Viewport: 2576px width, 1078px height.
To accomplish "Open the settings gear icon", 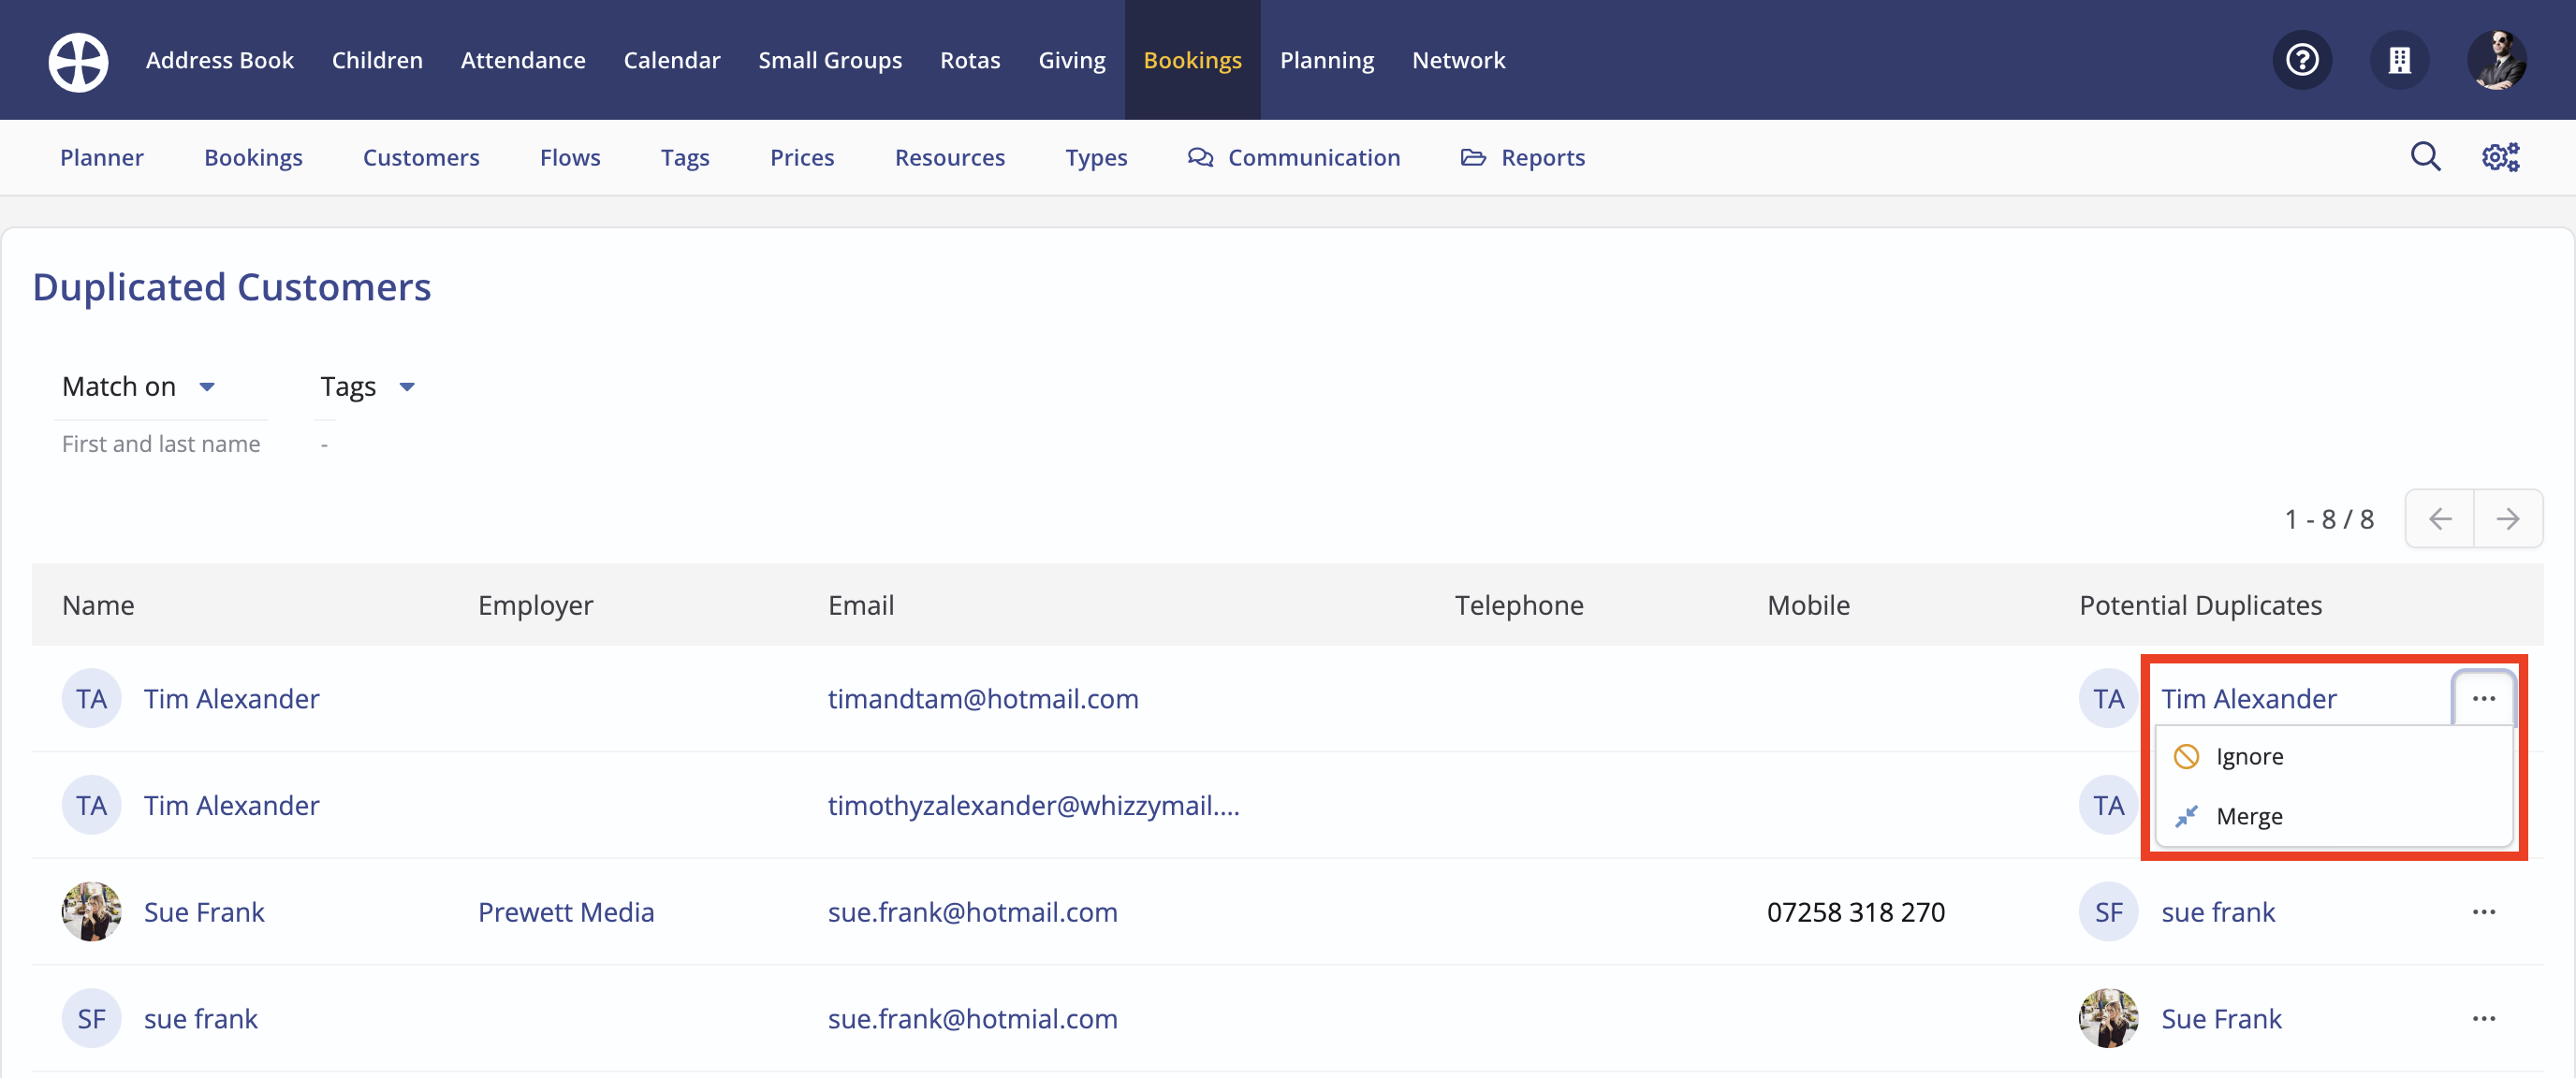I will click(2501, 157).
